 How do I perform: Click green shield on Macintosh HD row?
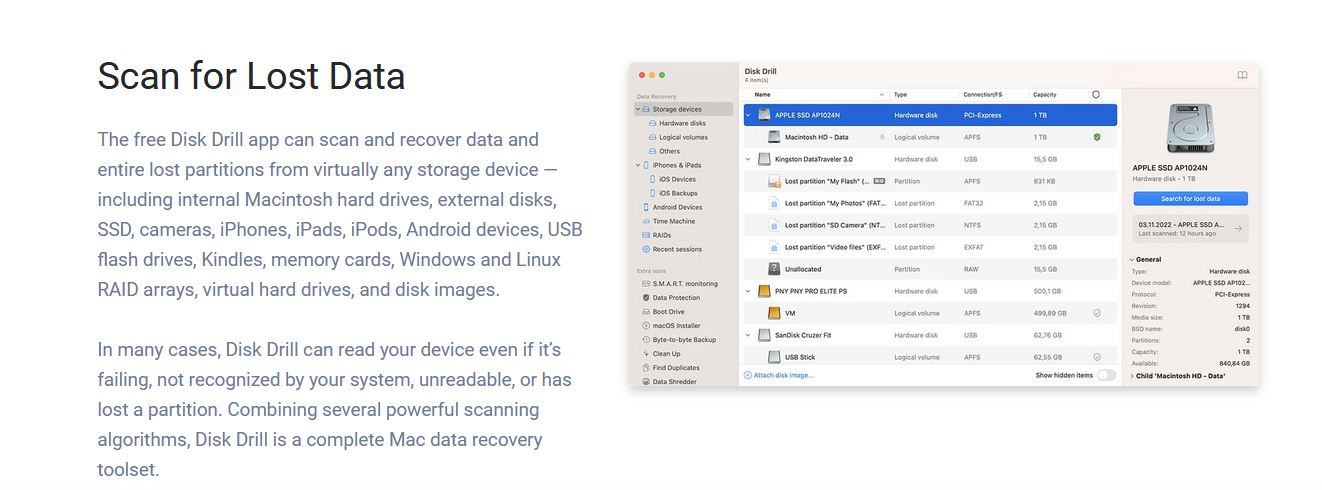point(1097,137)
